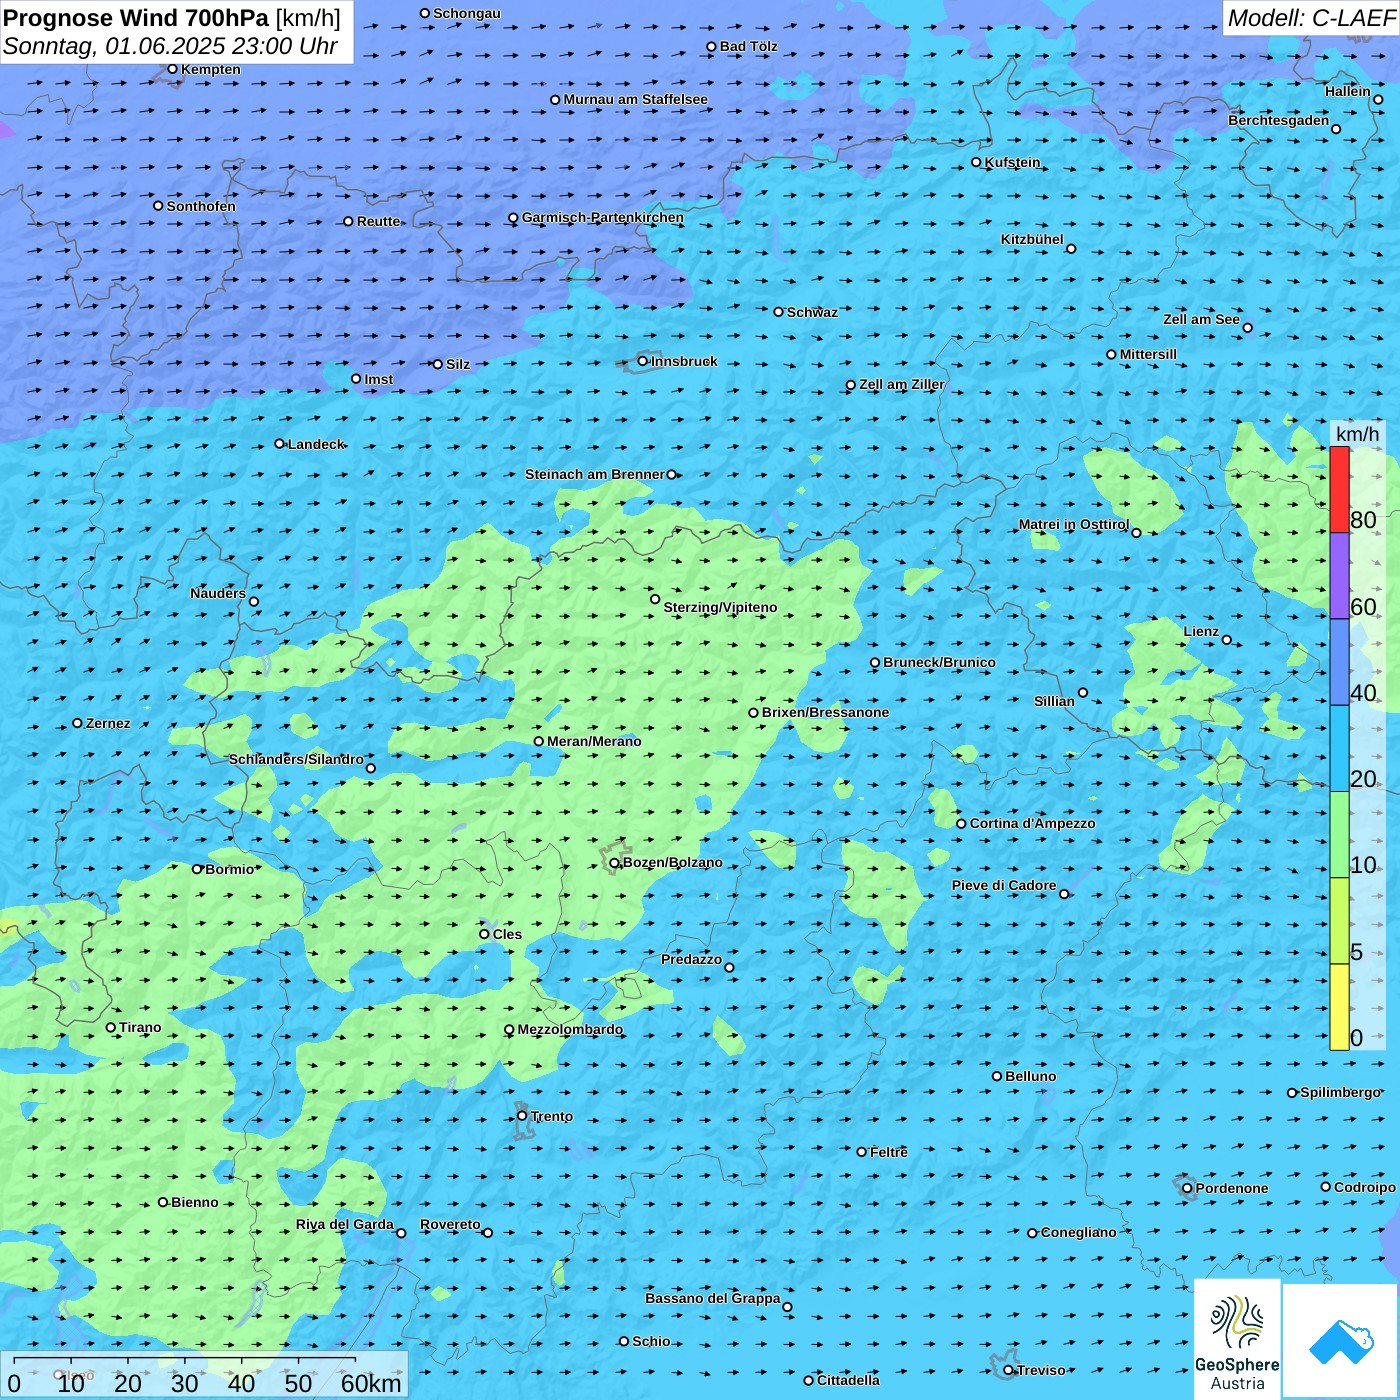Click the Matrei in Osttirol label
Screen dimensions: 1400x1400
(x=1073, y=524)
